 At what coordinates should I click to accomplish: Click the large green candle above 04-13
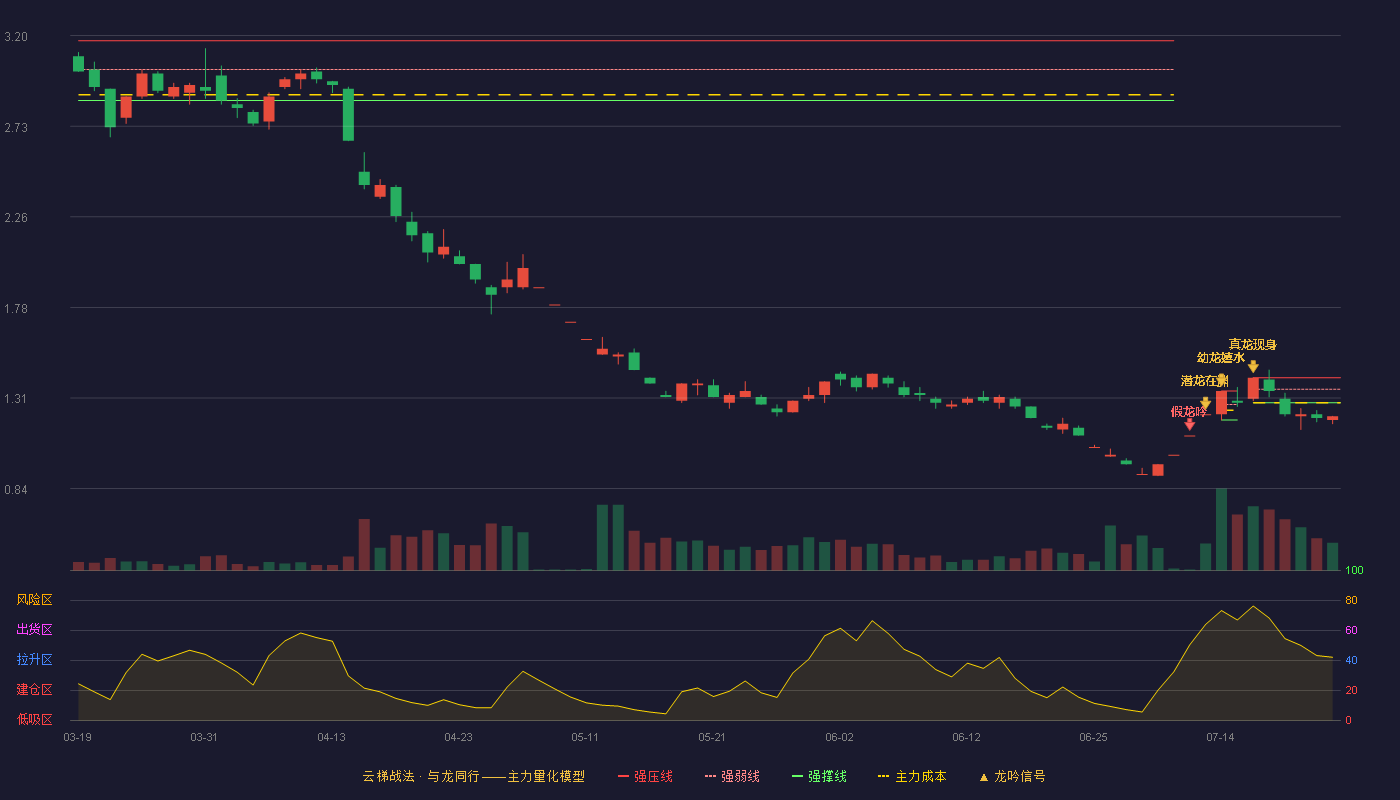[348, 114]
